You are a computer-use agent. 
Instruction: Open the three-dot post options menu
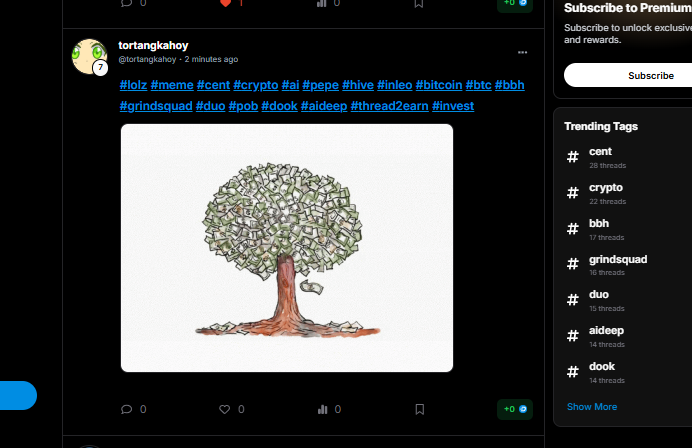point(523,52)
